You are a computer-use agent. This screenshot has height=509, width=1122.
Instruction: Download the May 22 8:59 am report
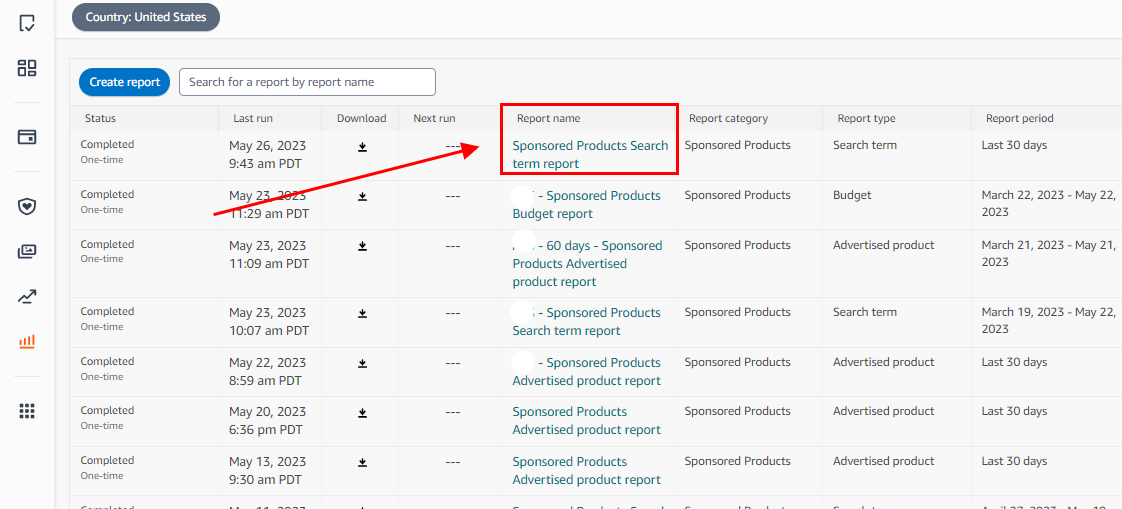(x=362, y=363)
